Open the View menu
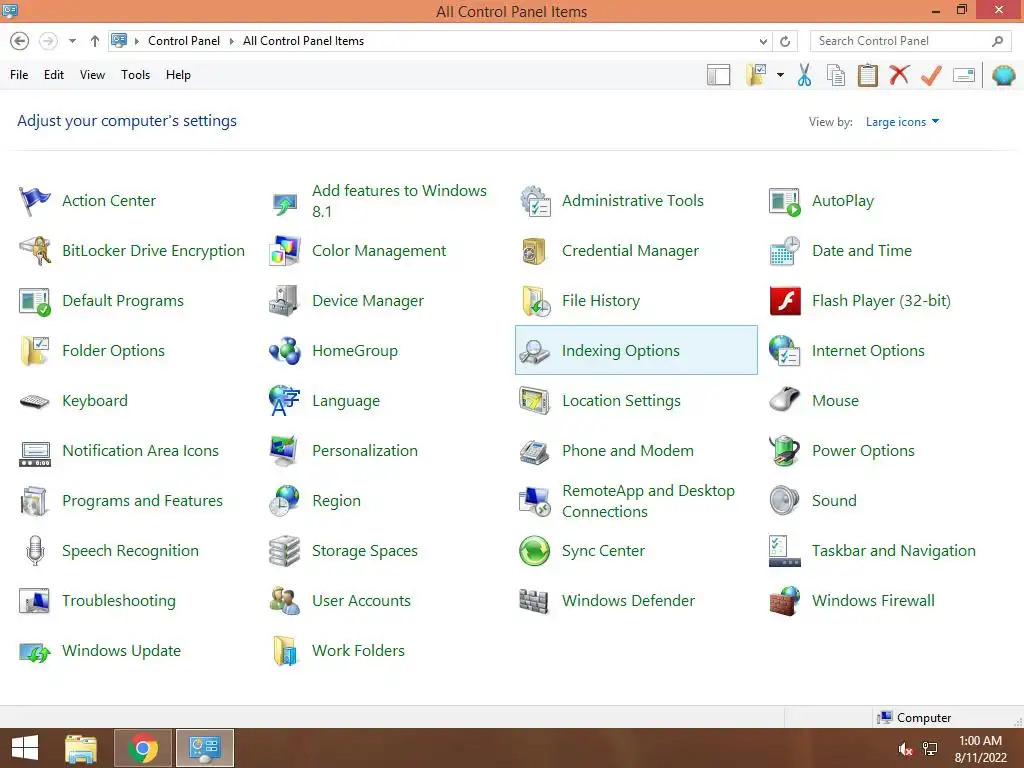The width and height of the screenshot is (1024, 768). pos(92,75)
